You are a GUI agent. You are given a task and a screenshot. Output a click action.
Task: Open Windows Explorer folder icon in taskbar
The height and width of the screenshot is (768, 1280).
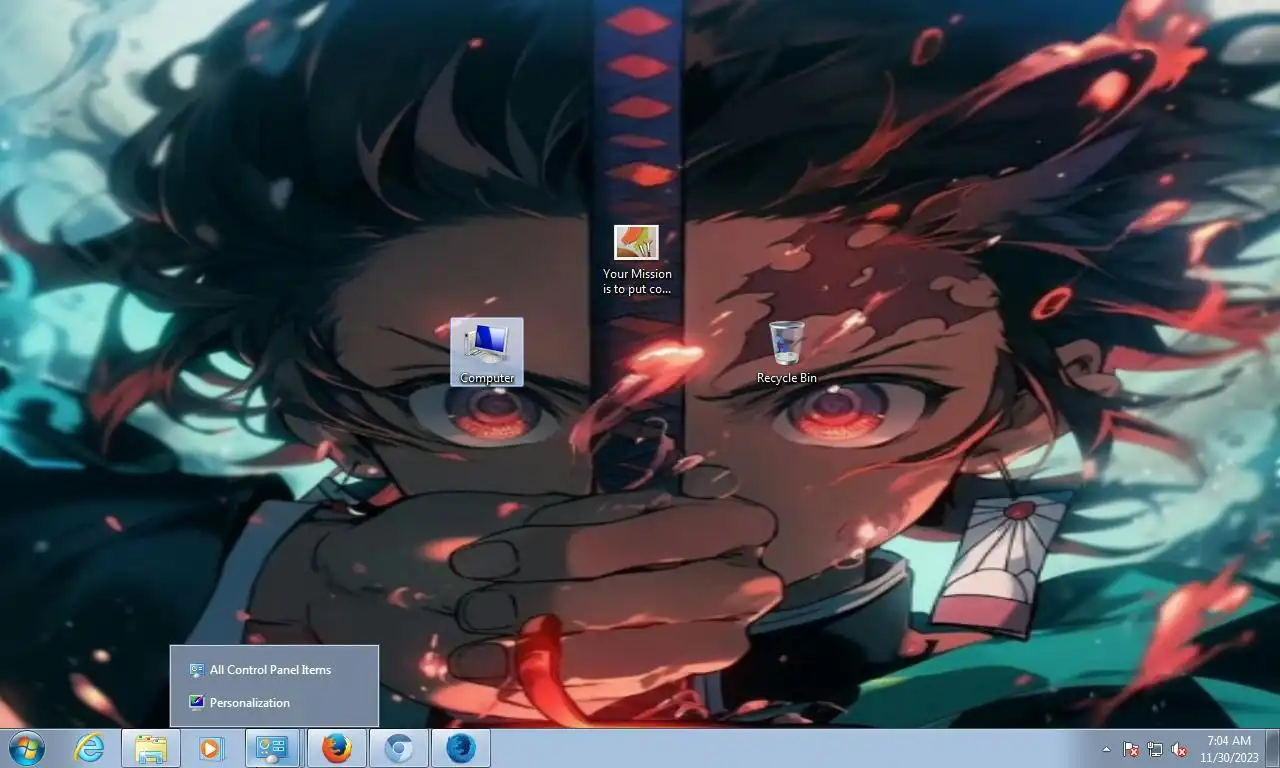(151, 748)
